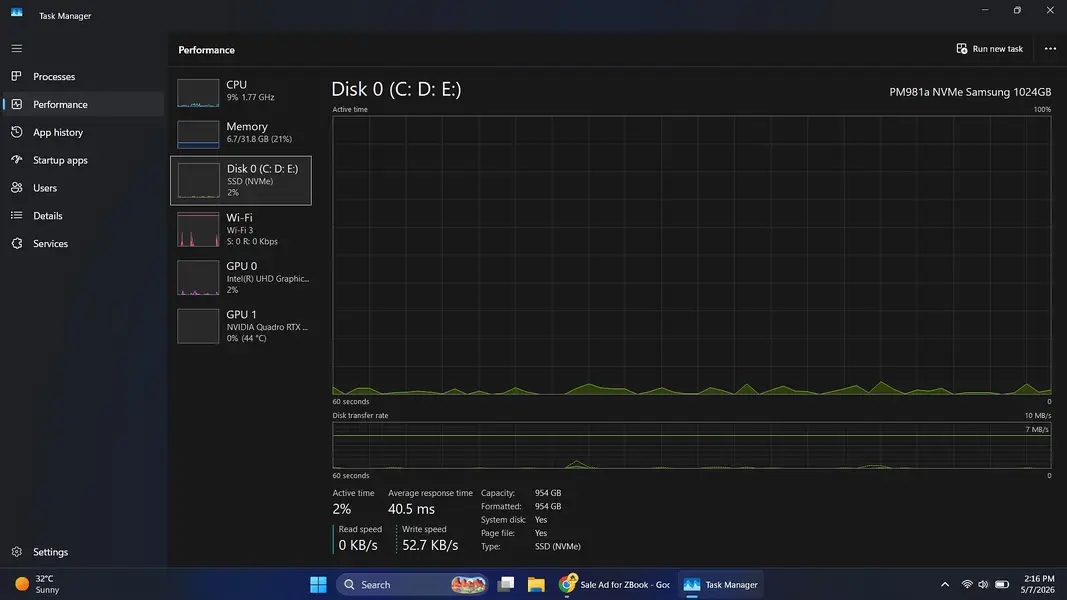Click the taskbar Search box

412,584
